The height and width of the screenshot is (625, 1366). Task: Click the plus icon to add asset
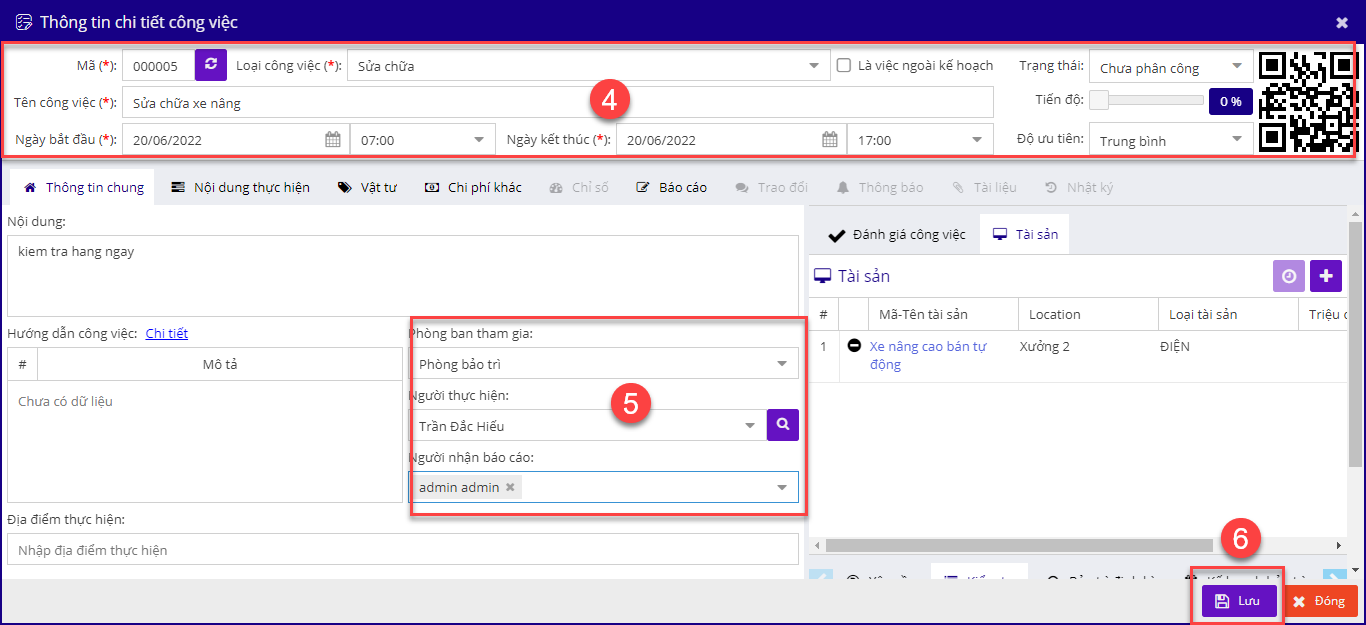click(1326, 276)
